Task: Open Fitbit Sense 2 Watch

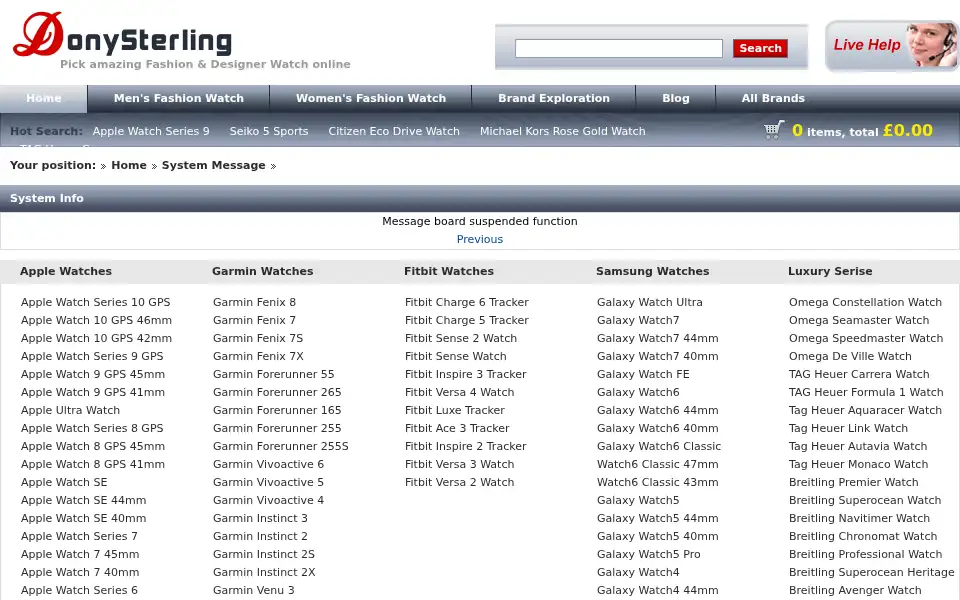Action: pyautogui.click(x=460, y=338)
